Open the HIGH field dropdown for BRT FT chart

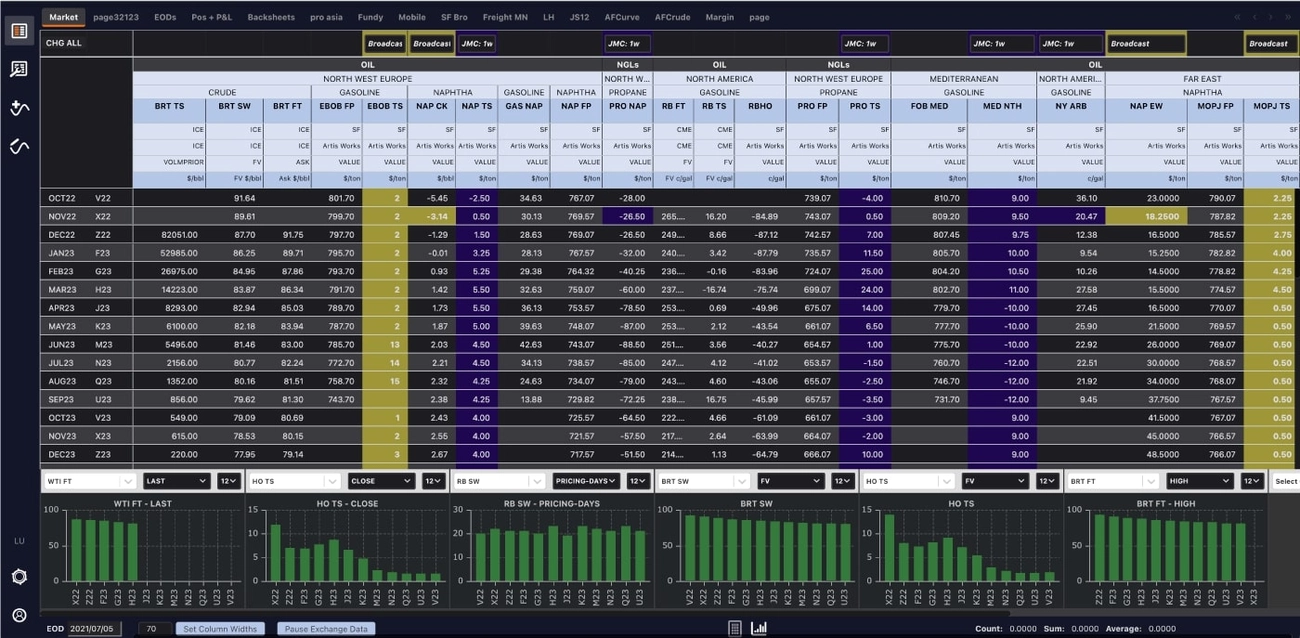tap(1198, 481)
